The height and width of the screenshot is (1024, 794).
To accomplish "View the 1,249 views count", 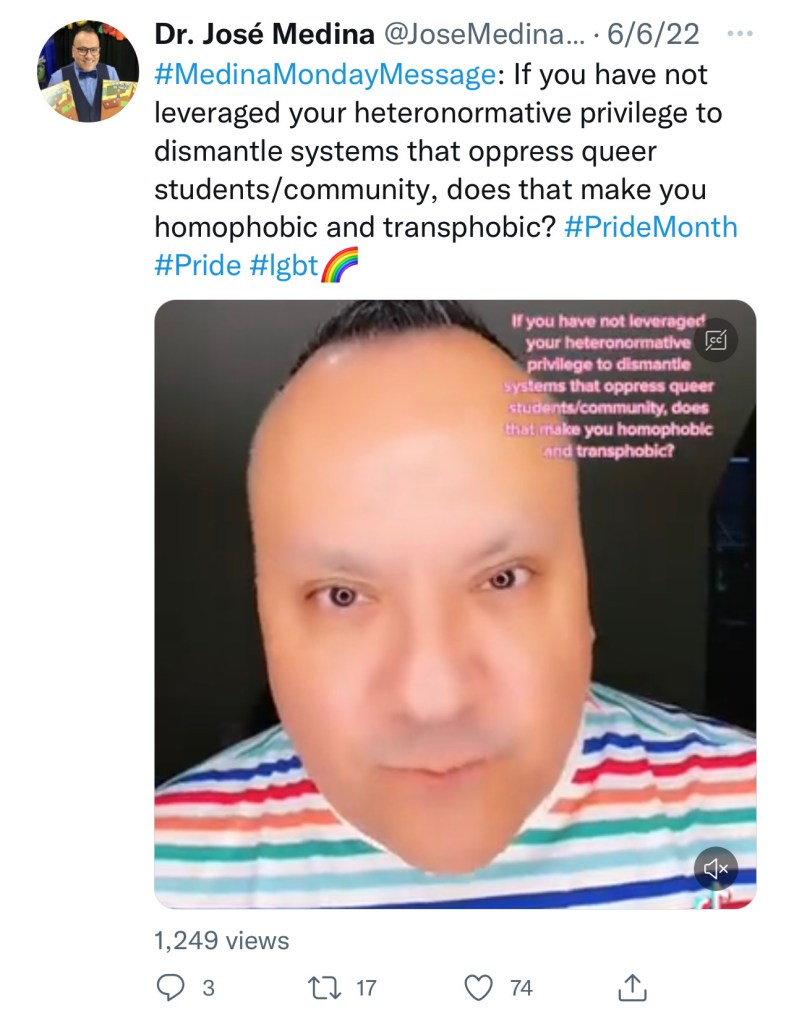I will 221,940.
